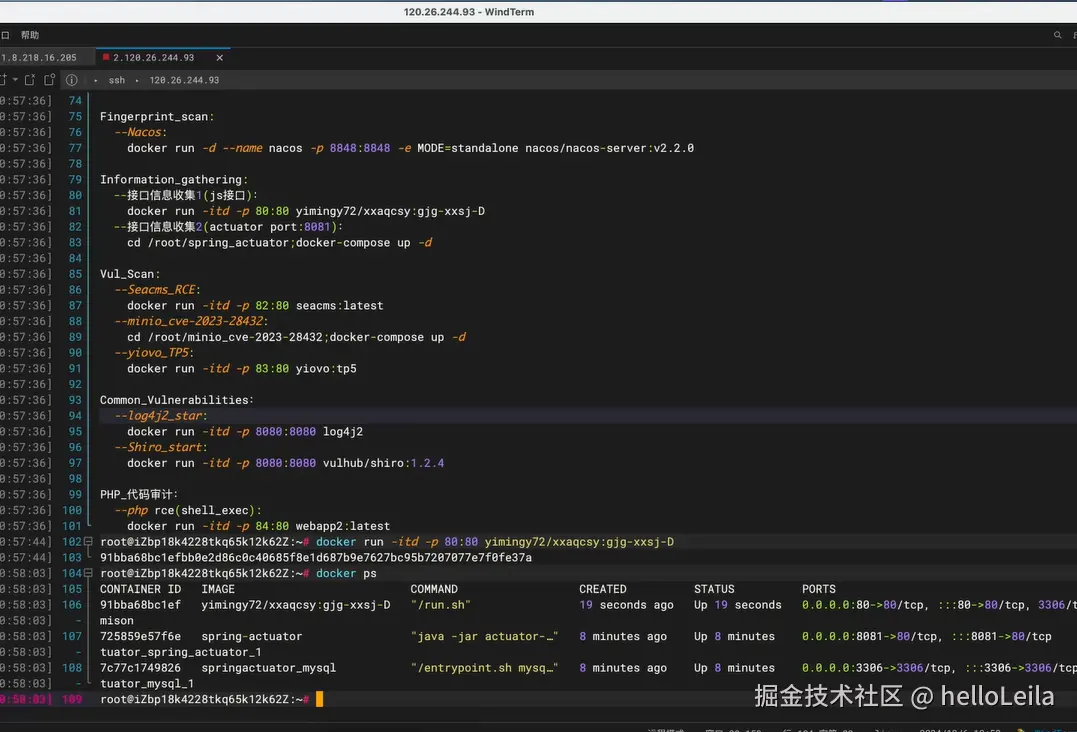Click the chevron between ssh and the IP address
The image size is (1077, 732).
point(137,80)
